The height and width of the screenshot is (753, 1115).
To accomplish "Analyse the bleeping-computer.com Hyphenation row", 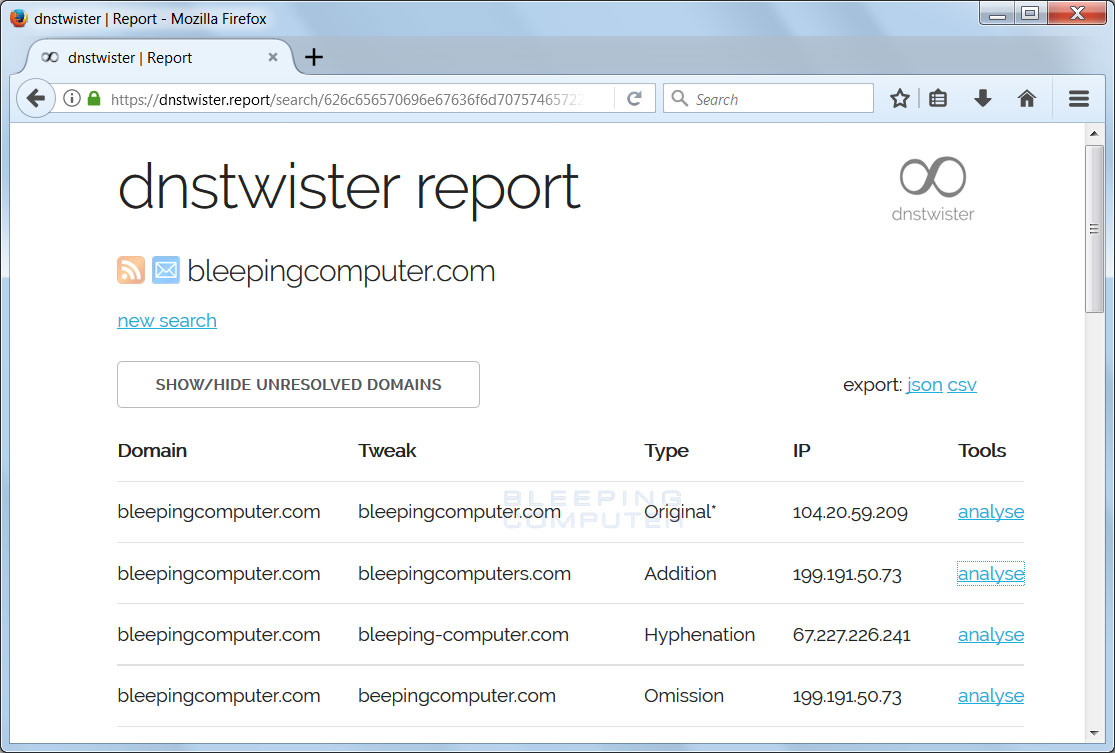I will click(x=991, y=635).
